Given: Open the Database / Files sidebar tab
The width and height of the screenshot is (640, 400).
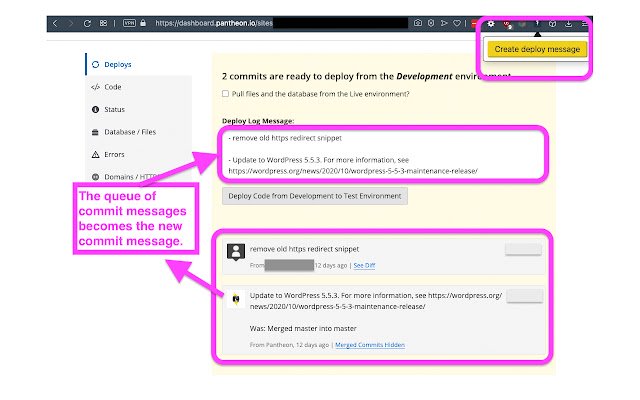Looking at the screenshot, I should point(139,132).
